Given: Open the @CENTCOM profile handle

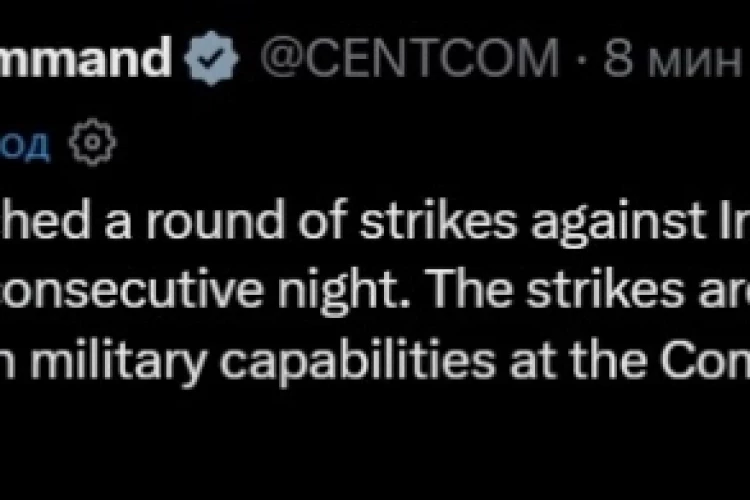Looking at the screenshot, I should tap(410, 58).
